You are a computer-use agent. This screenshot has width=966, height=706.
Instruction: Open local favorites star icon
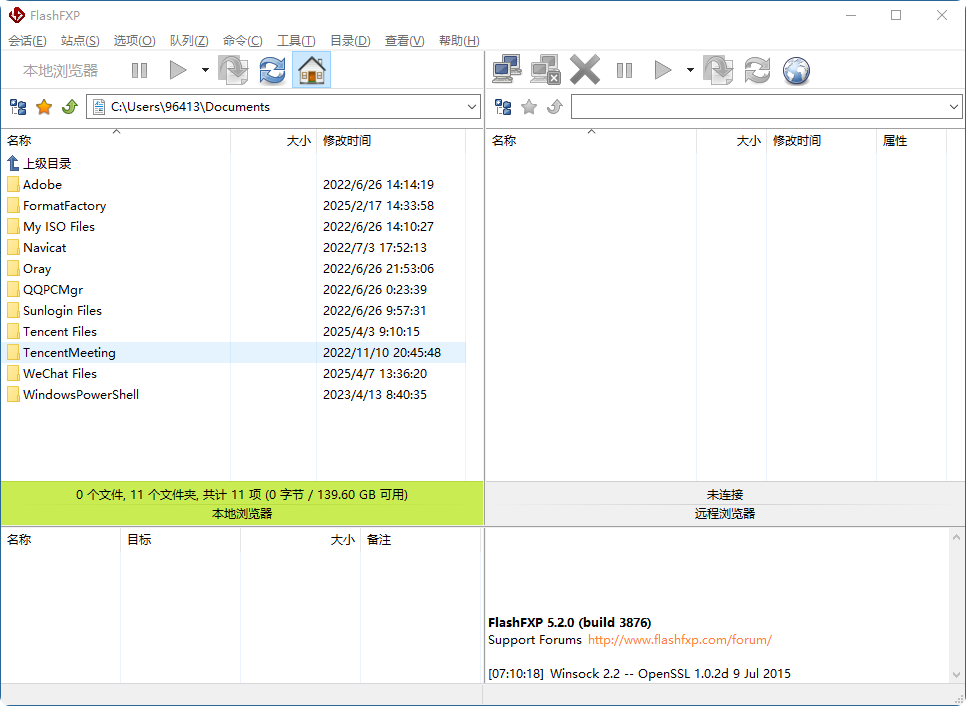[x=44, y=107]
